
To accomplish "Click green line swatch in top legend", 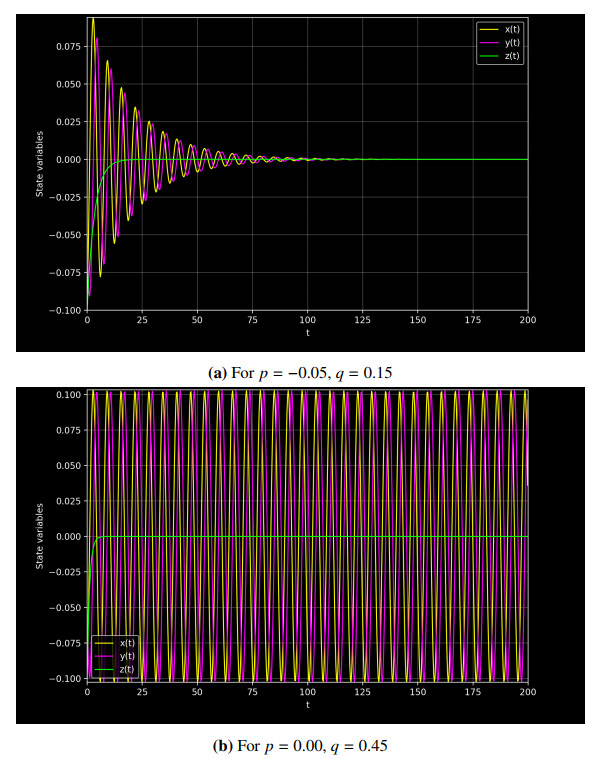I will [x=486, y=56].
